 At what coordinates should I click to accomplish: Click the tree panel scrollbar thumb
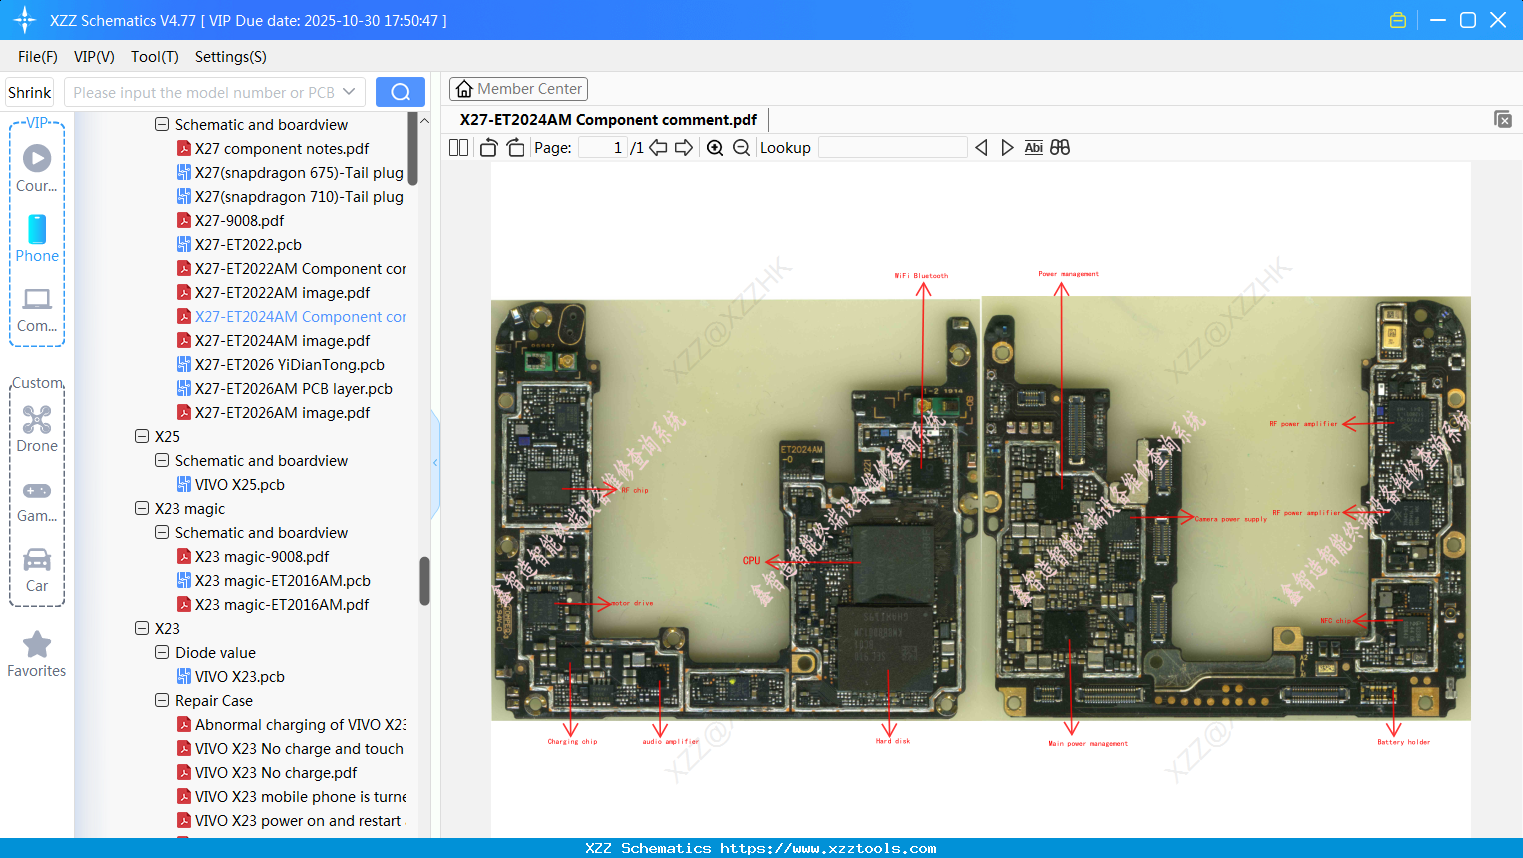(x=425, y=580)
